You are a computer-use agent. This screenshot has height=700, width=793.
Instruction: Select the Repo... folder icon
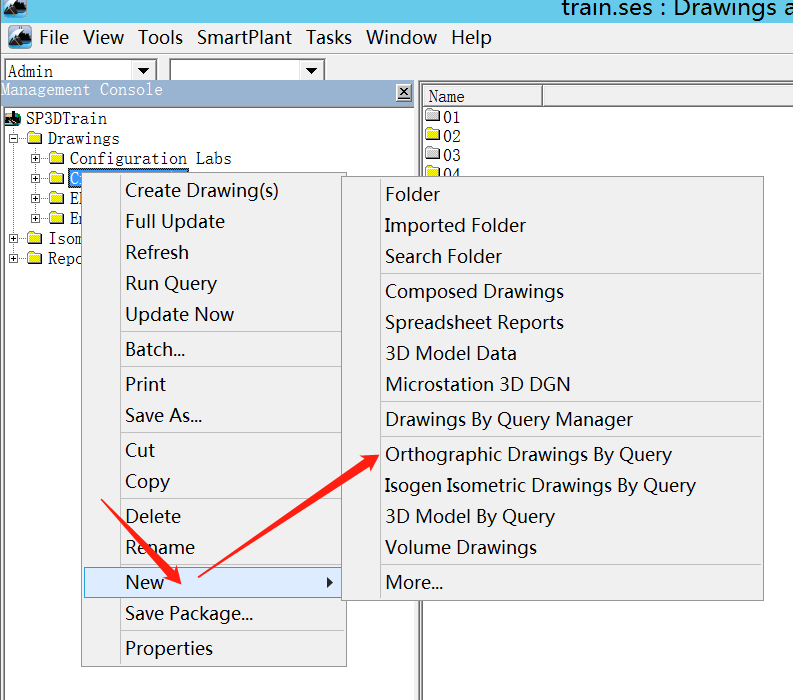tap(34, 258)
